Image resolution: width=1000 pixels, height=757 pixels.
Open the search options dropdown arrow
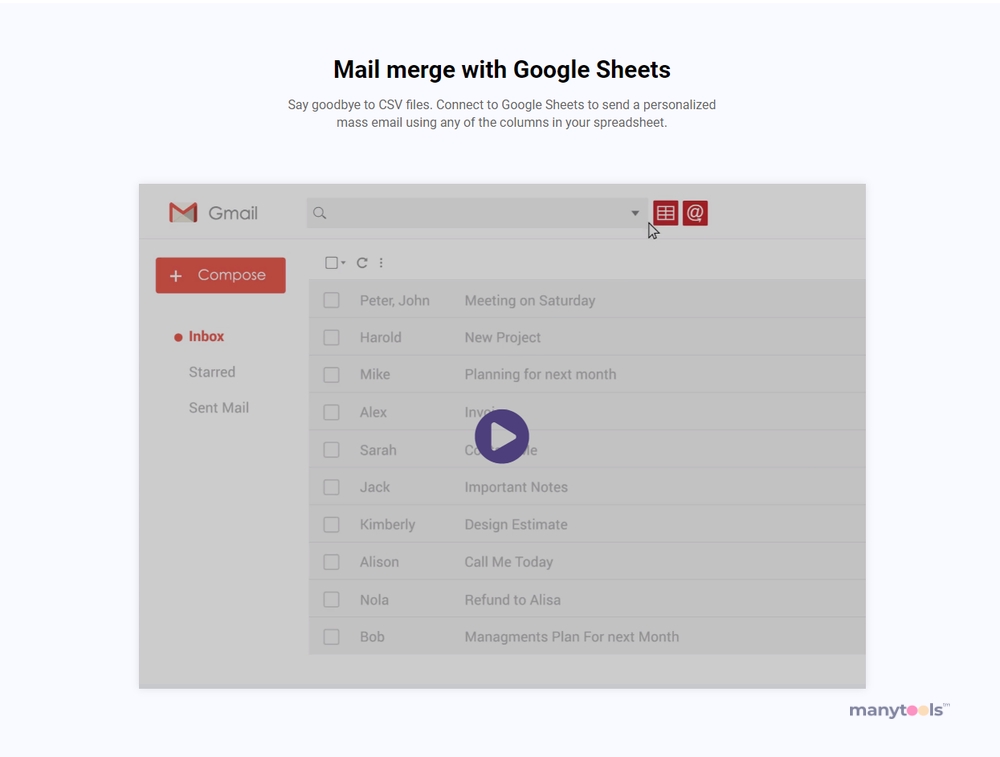click(635, 213)
